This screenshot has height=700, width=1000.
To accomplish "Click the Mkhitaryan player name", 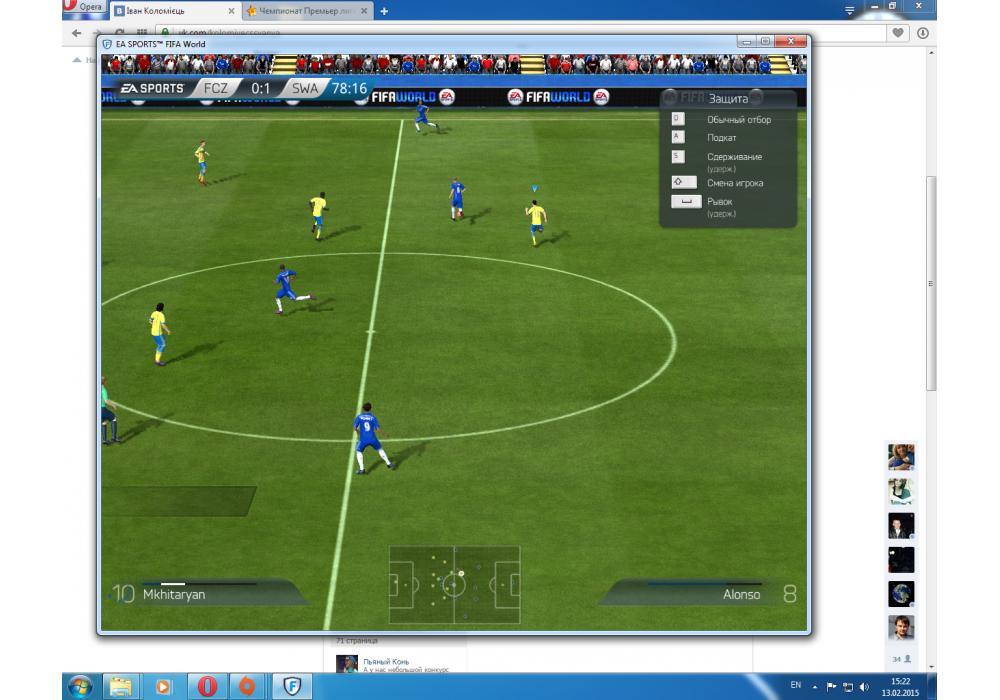I will 174,594.
